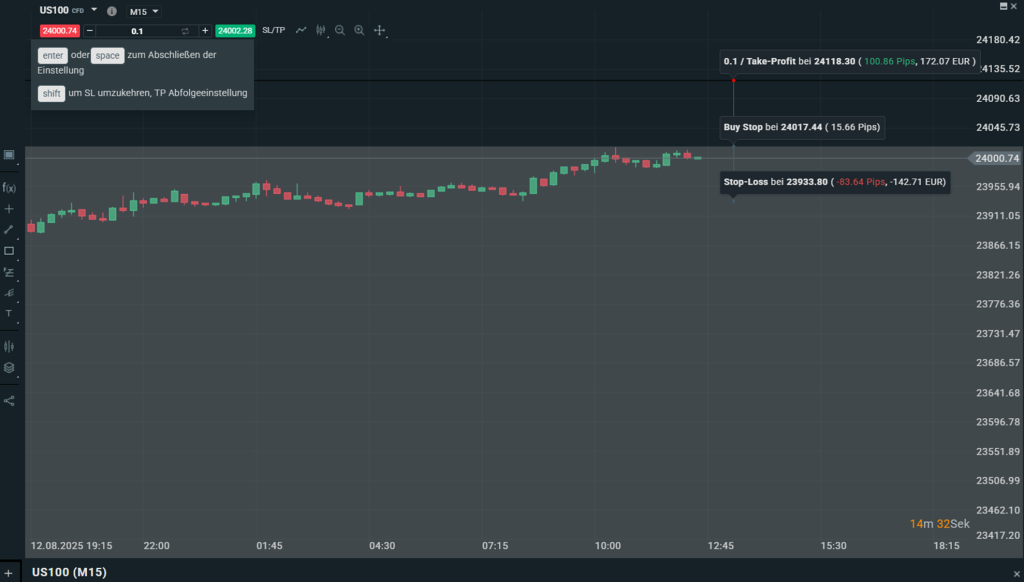
Task: Add a new chart with bottom plus
Action: pos(8,573)
